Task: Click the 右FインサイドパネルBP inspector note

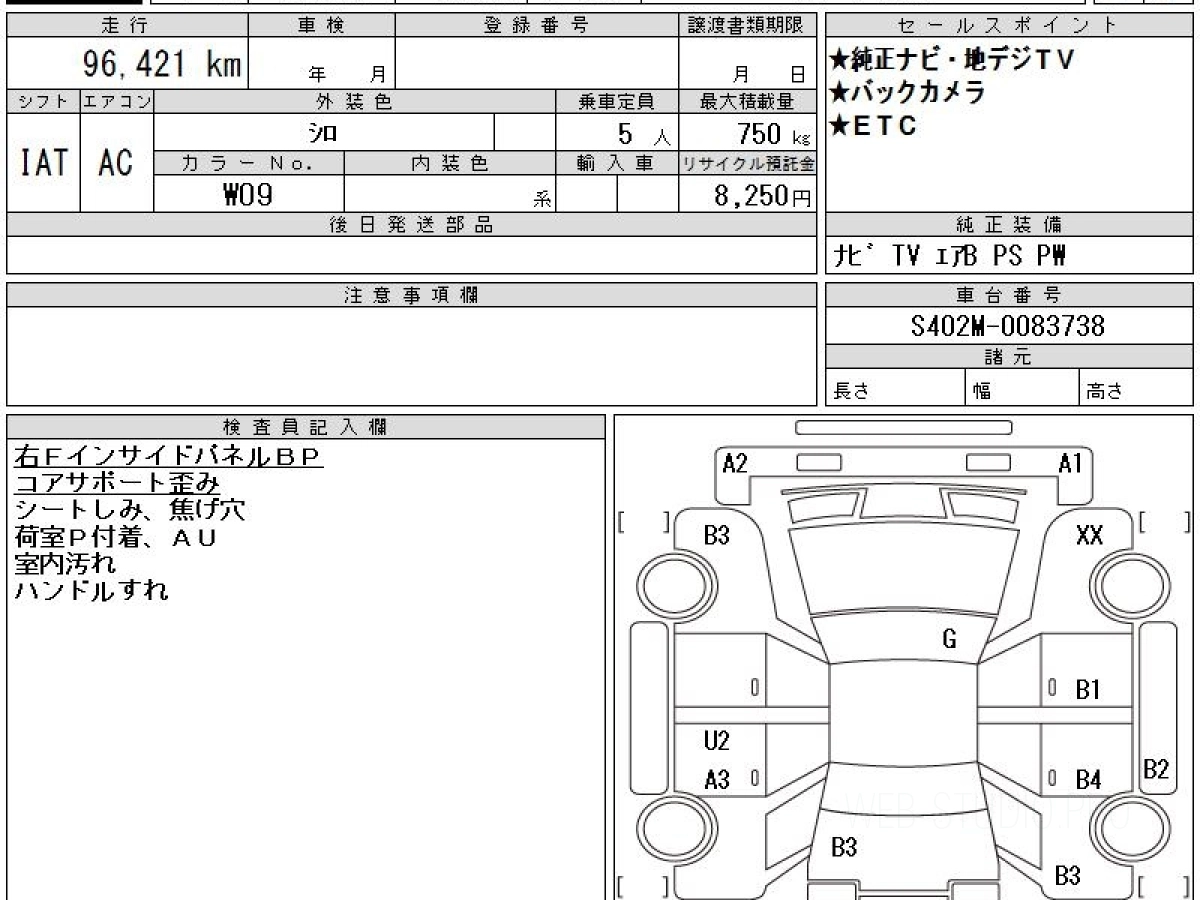Action: tap(166, 457)
